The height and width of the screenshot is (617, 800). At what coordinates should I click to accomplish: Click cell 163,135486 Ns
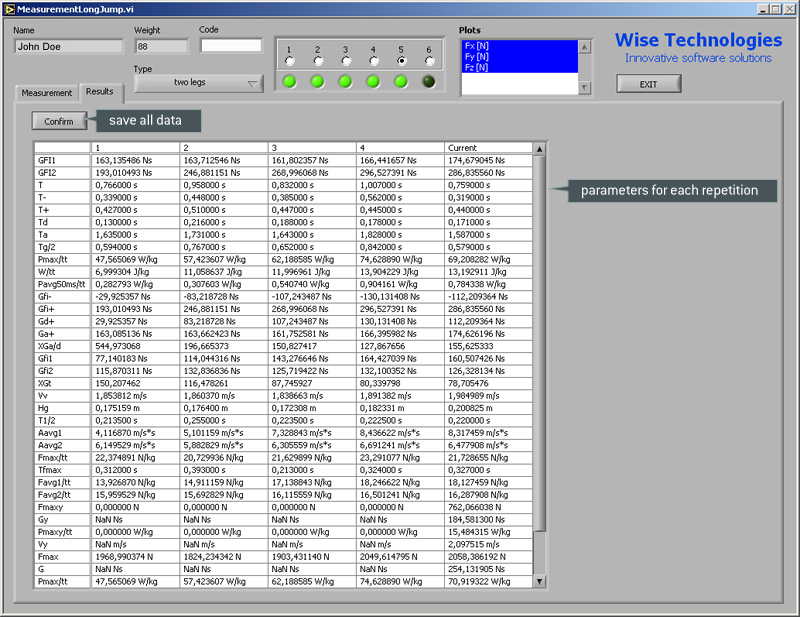135,160
